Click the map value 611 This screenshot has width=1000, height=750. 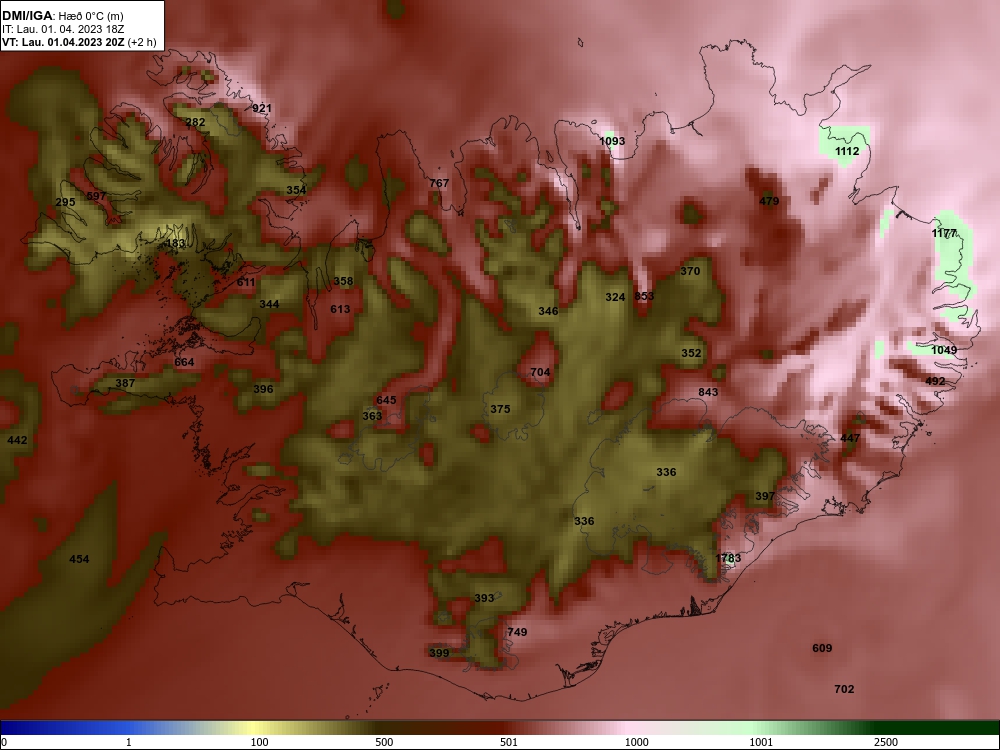click(246, 283)
